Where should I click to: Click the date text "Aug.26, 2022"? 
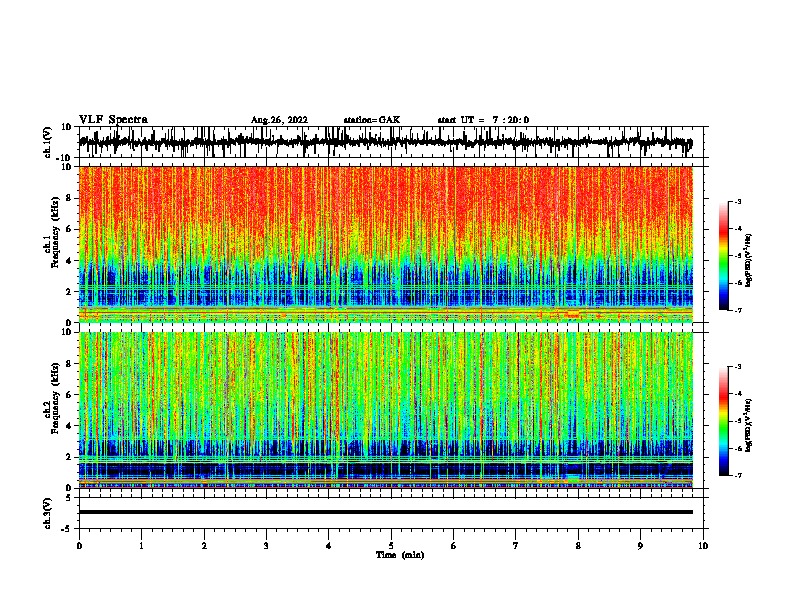click(279, 120)
